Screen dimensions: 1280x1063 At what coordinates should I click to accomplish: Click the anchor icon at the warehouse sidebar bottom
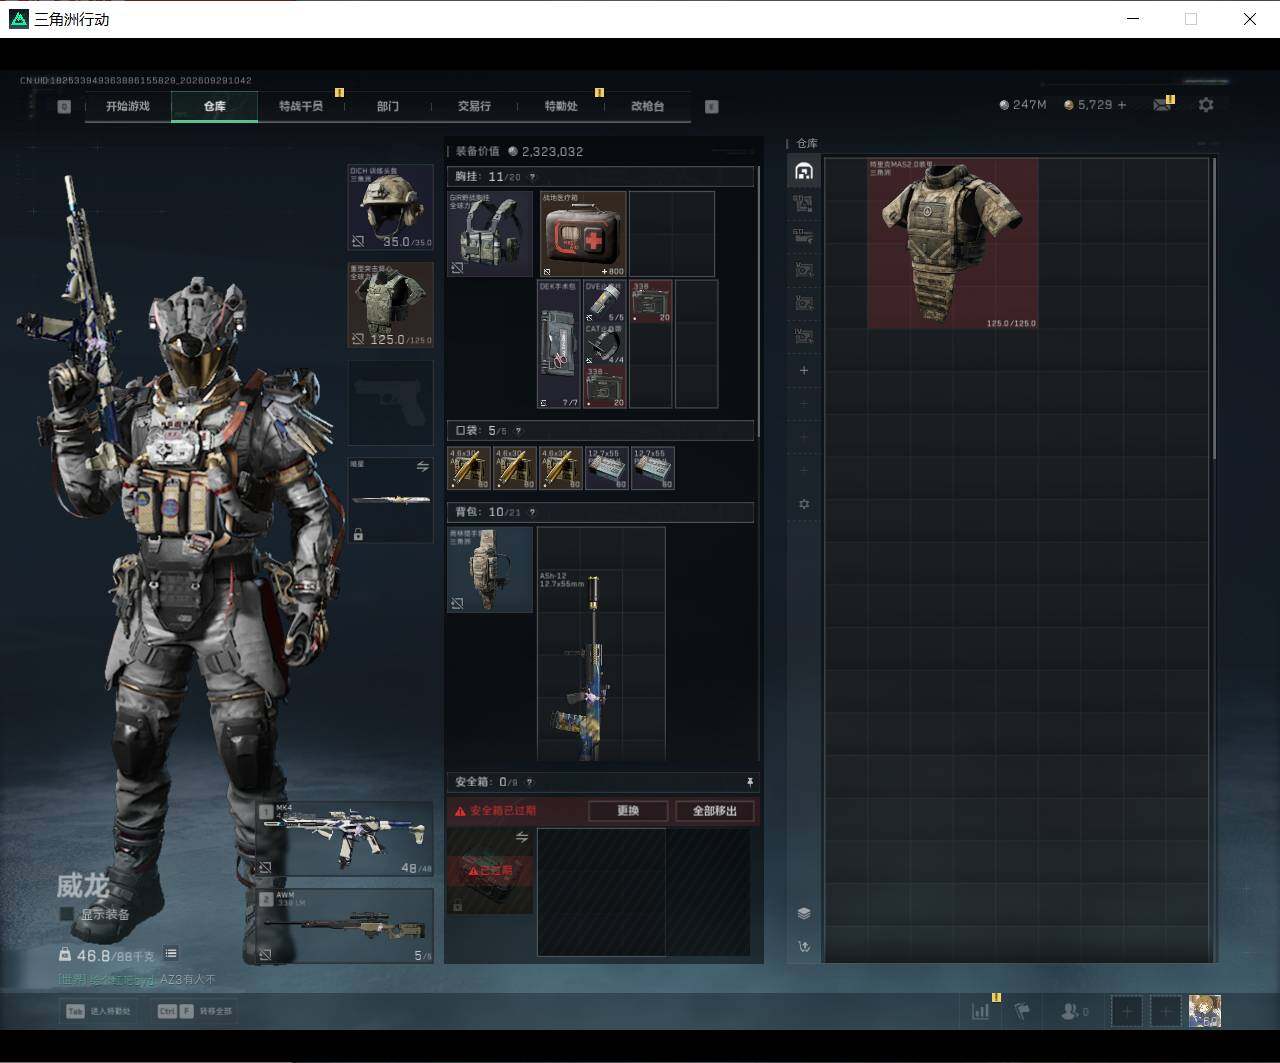point(803,946)
